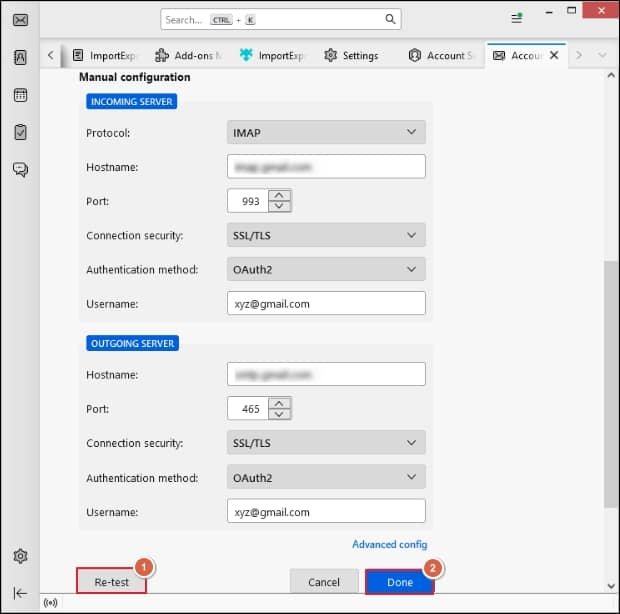Open the Calendar space icon
The width and height of the screenshot is (620, 614).
click(x=20, y=95)
